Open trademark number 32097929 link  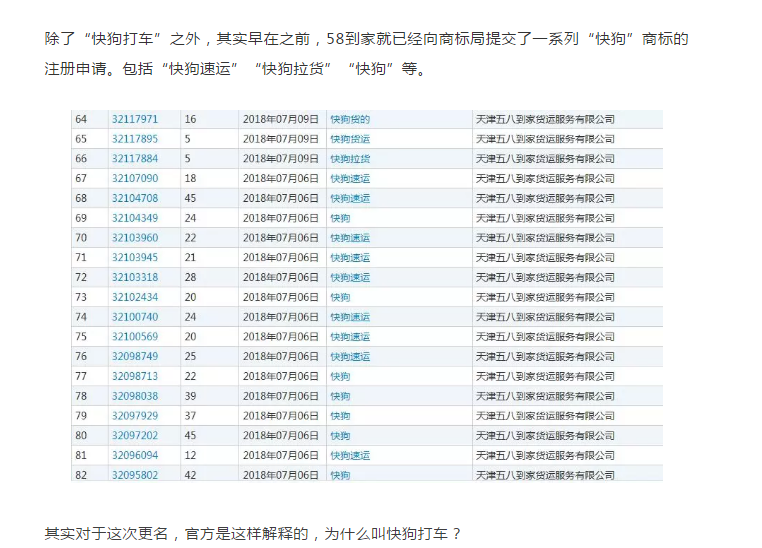[135, 416]
